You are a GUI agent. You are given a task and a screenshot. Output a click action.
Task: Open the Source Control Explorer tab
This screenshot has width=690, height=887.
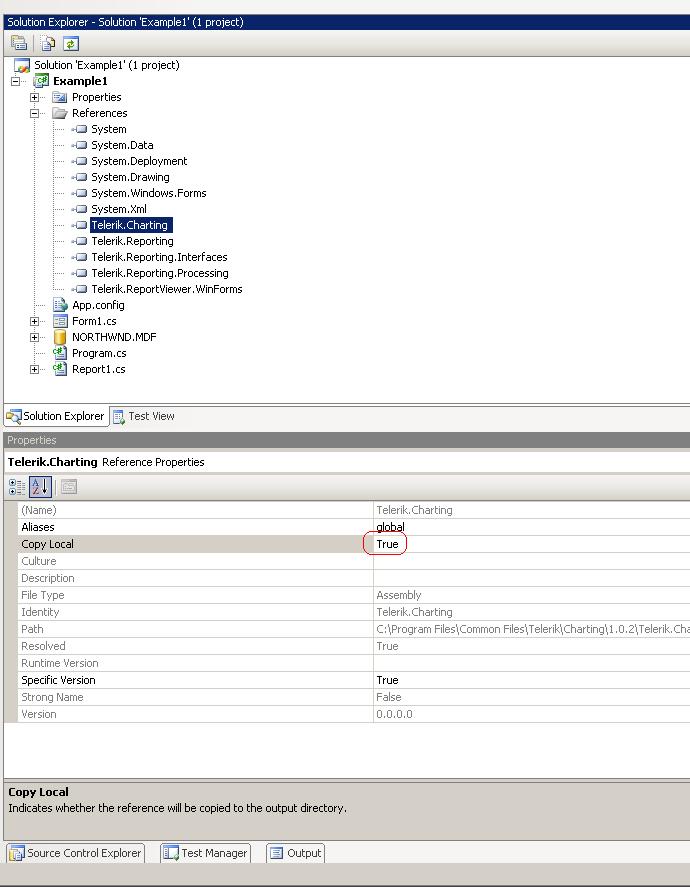[76, 853]
